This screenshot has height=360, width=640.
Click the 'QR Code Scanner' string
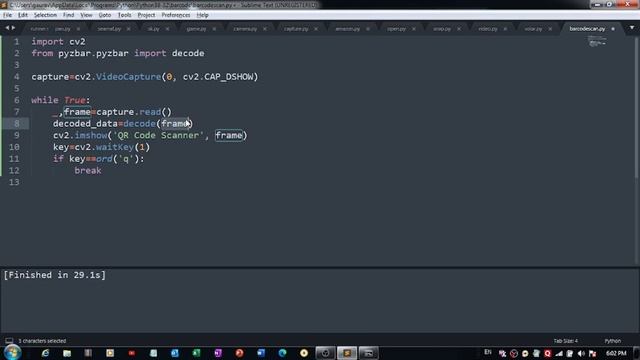158,136
